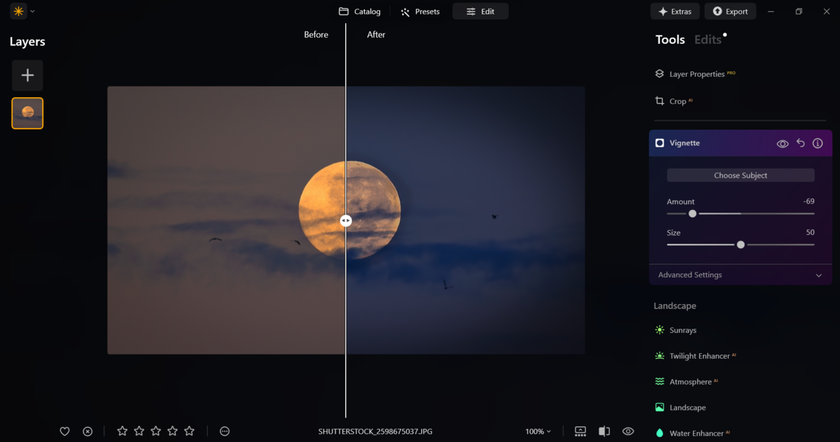Open the Twilight Enhancer tool
840x442 pixels.
(695, 356)
